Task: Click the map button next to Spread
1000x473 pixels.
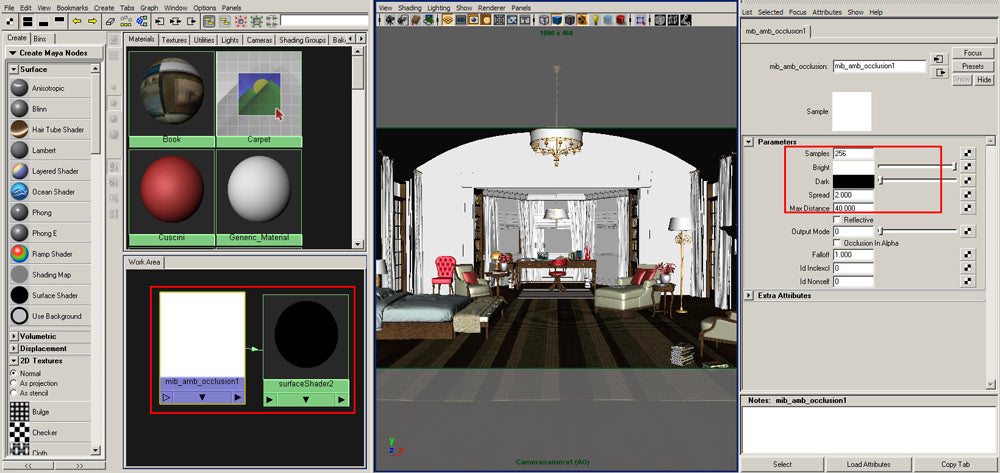Action: point(967,194)
